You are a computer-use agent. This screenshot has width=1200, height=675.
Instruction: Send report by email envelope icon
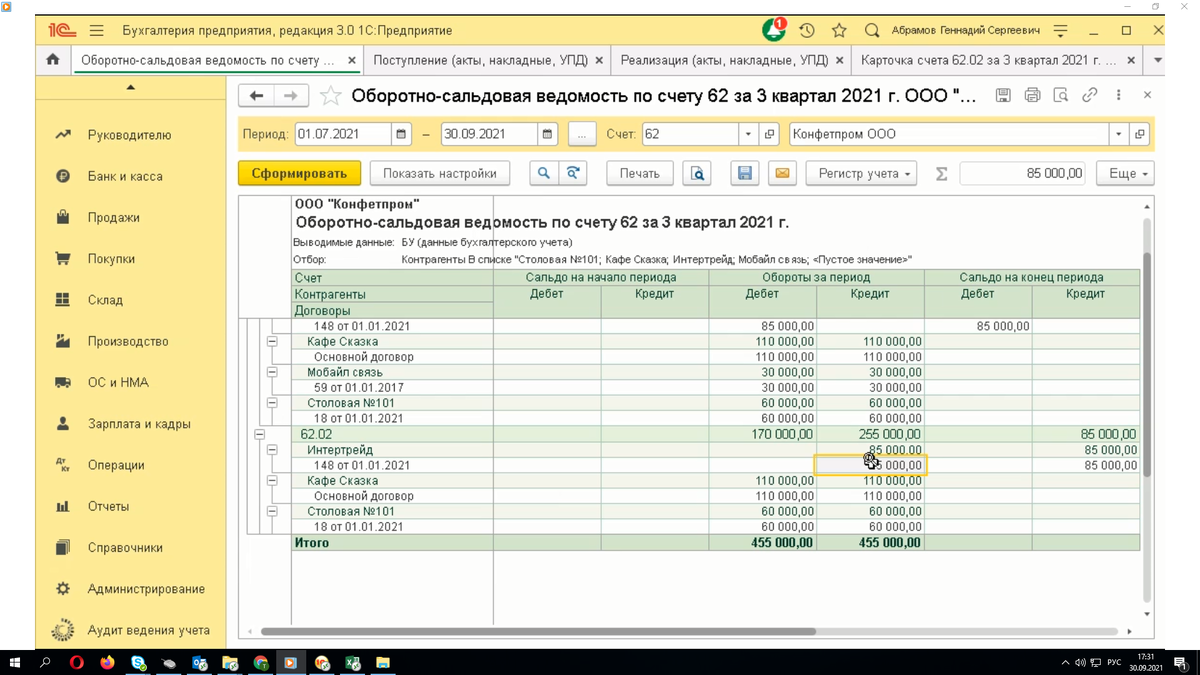point(782,173)
